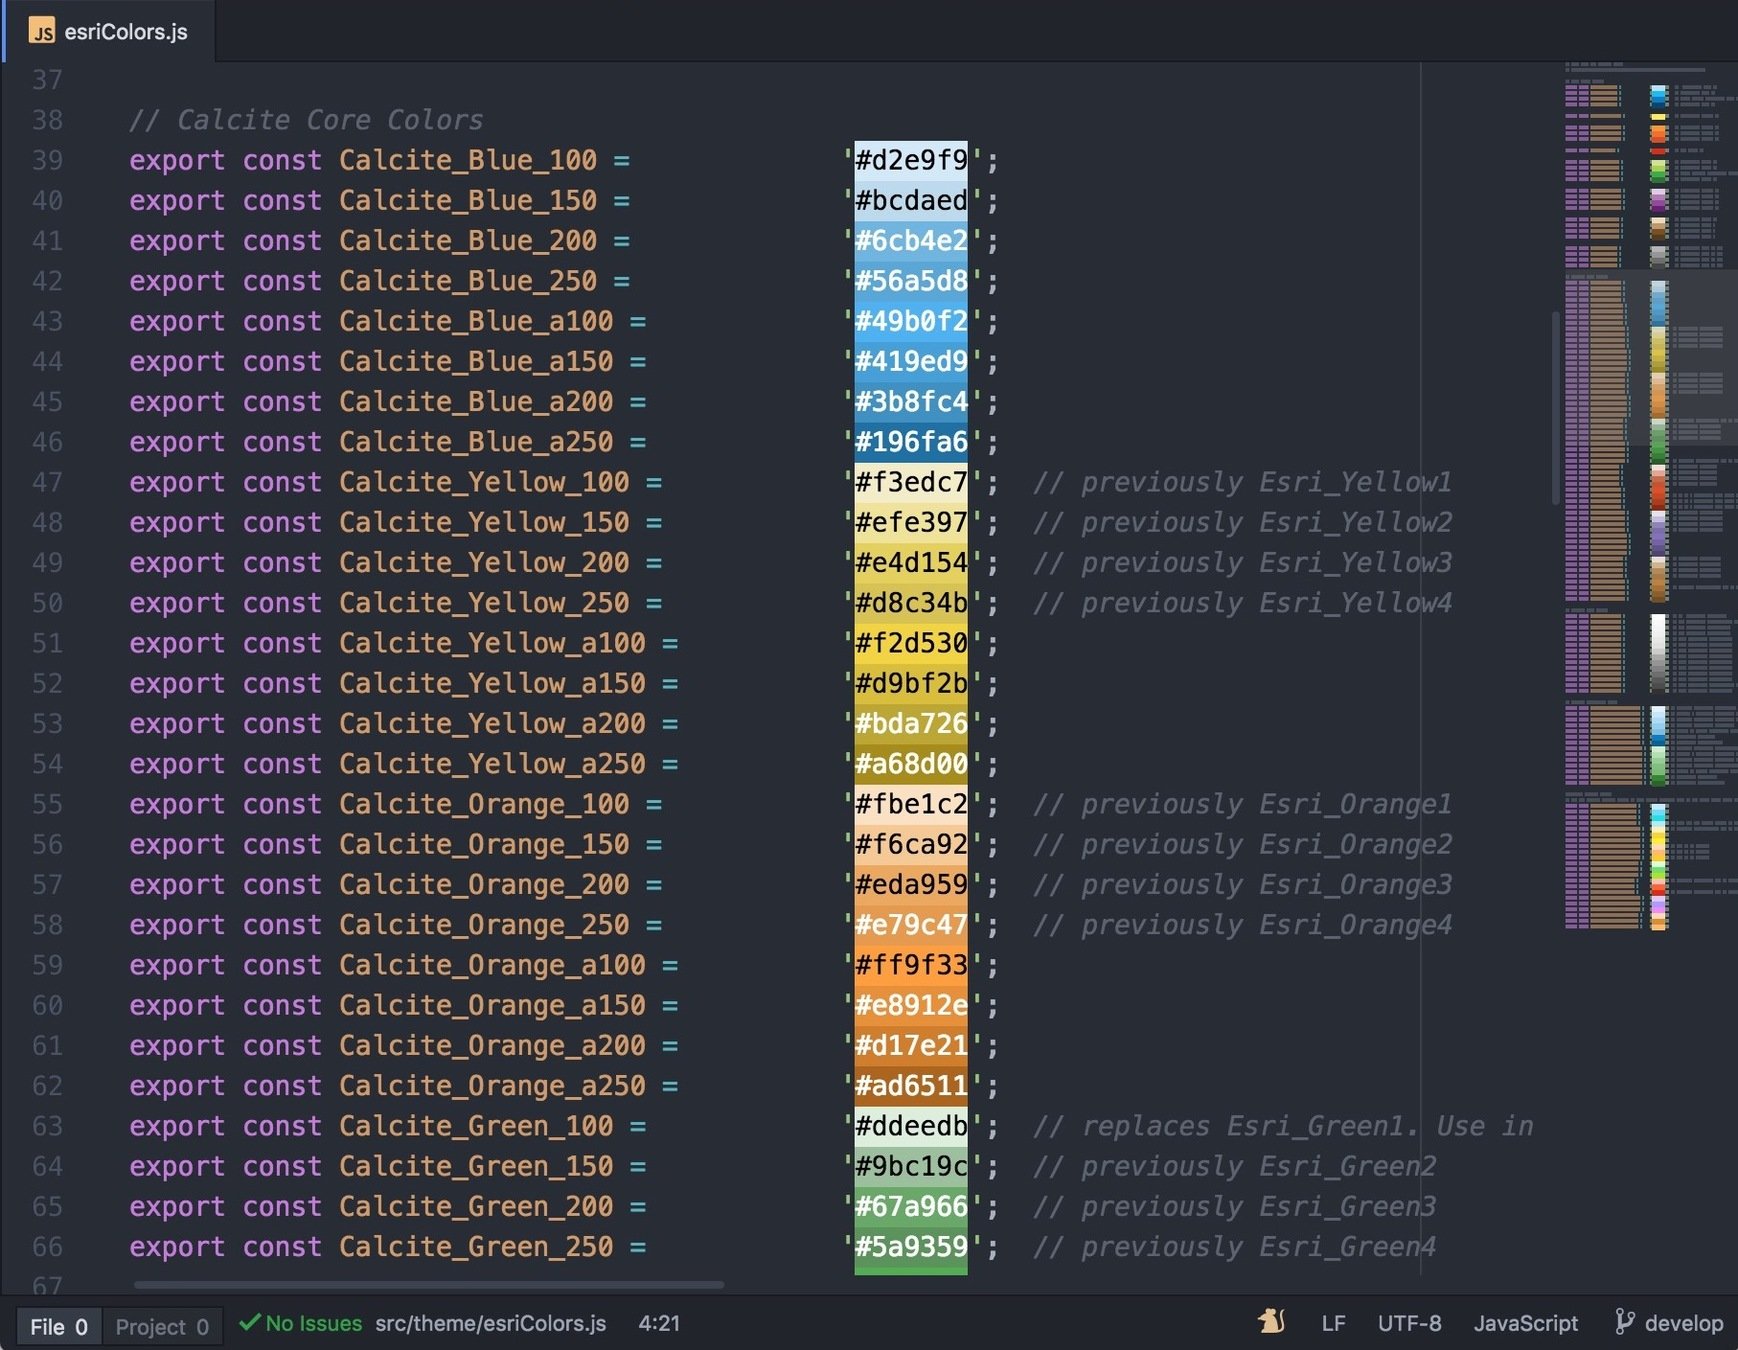This screenshot has height=1350, width=1738.
Task: Select the esriColors.js editor tab
Action: coord(108,31)
